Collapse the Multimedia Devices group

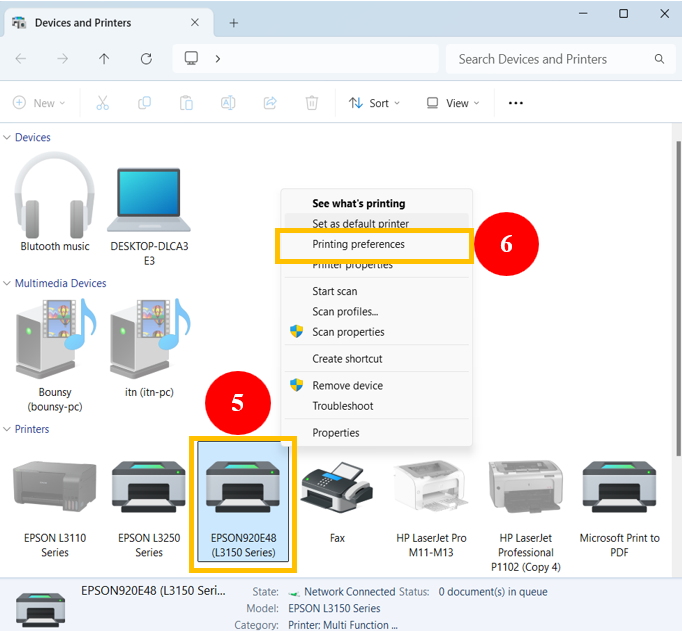coord(8,284)
